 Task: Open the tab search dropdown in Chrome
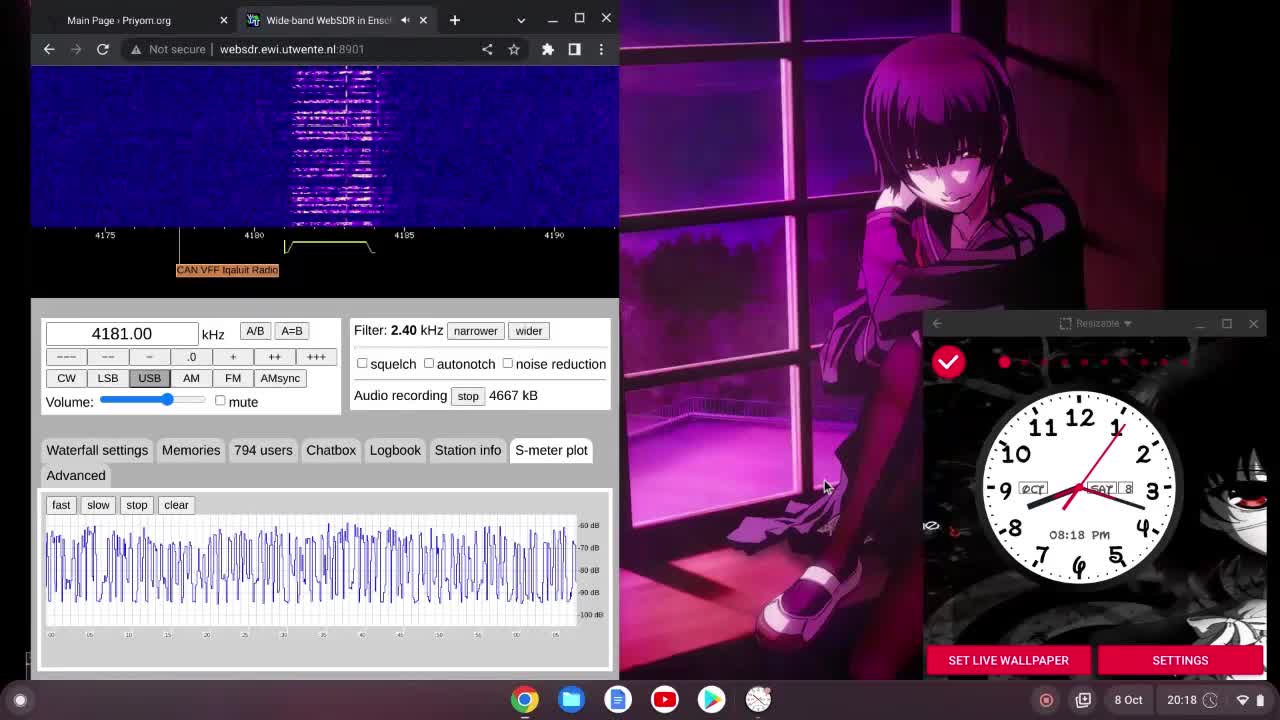tap(521, 20)
